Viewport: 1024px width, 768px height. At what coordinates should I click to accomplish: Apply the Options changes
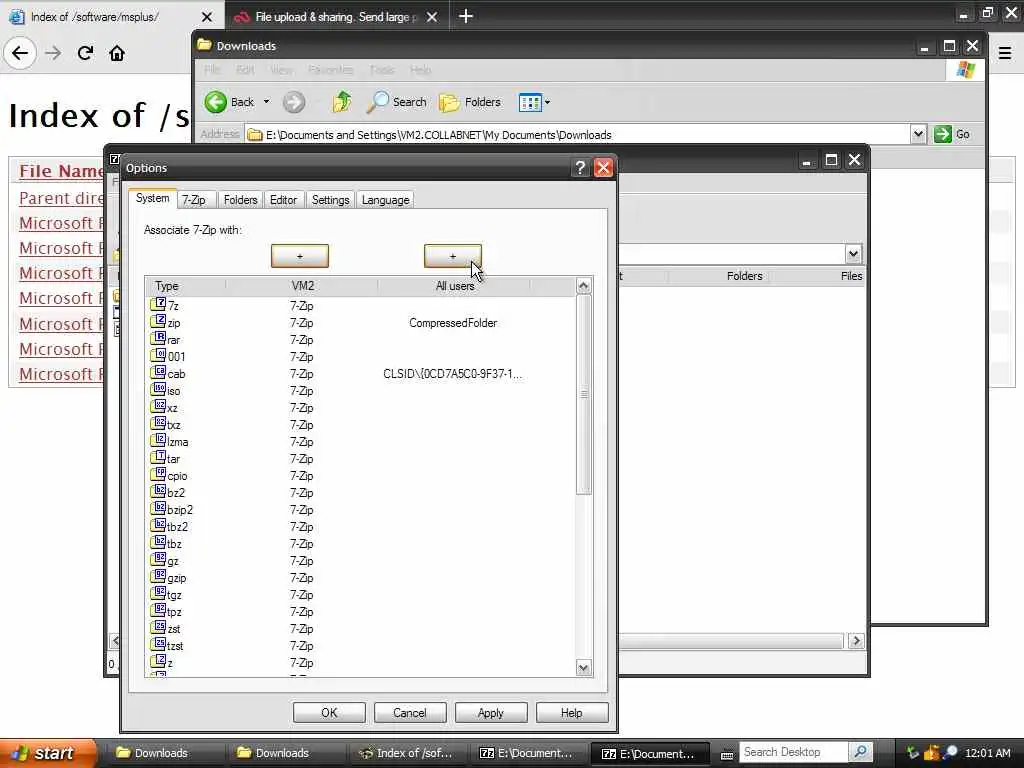(490, 712)
